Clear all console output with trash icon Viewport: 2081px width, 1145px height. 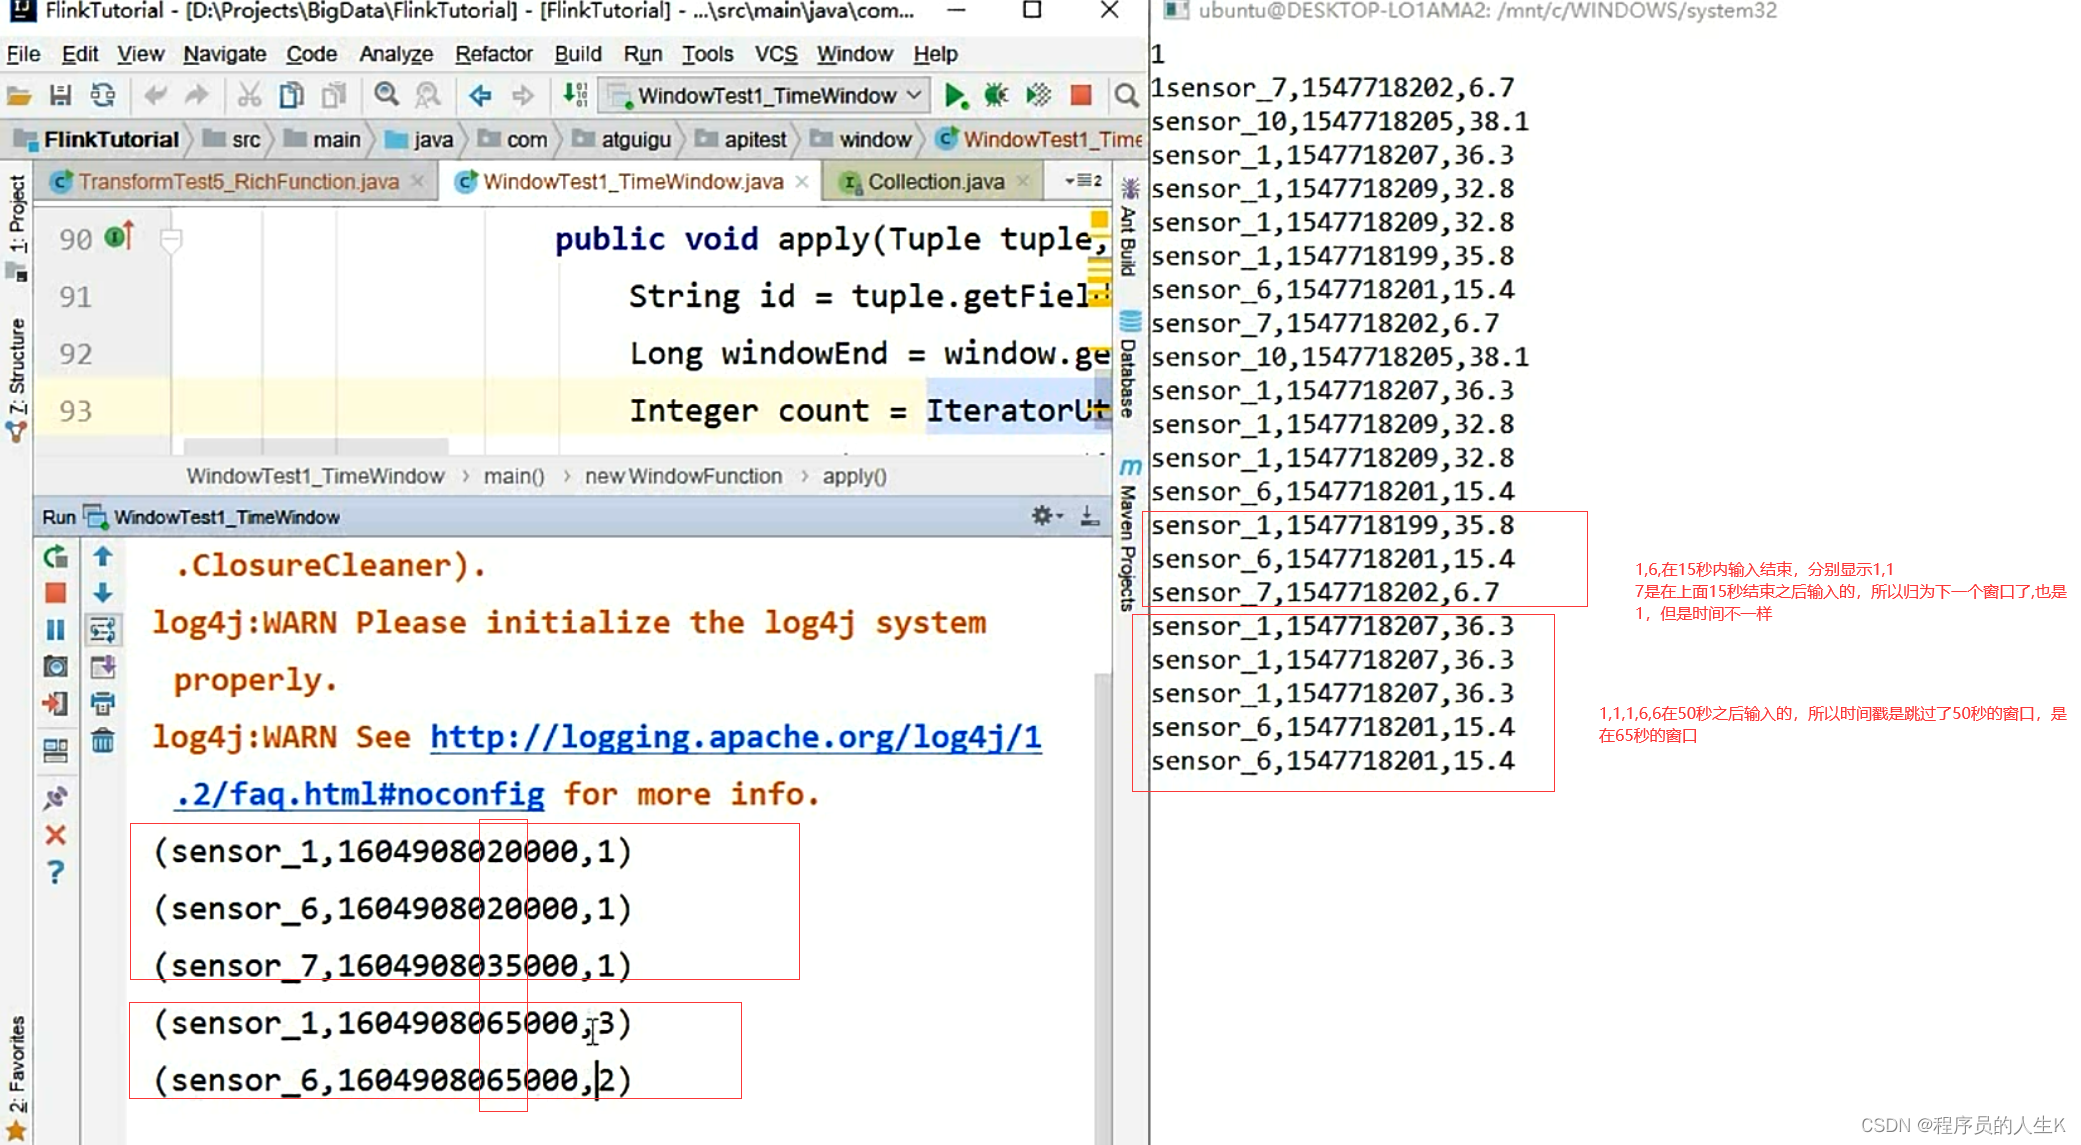pos(103,741)
